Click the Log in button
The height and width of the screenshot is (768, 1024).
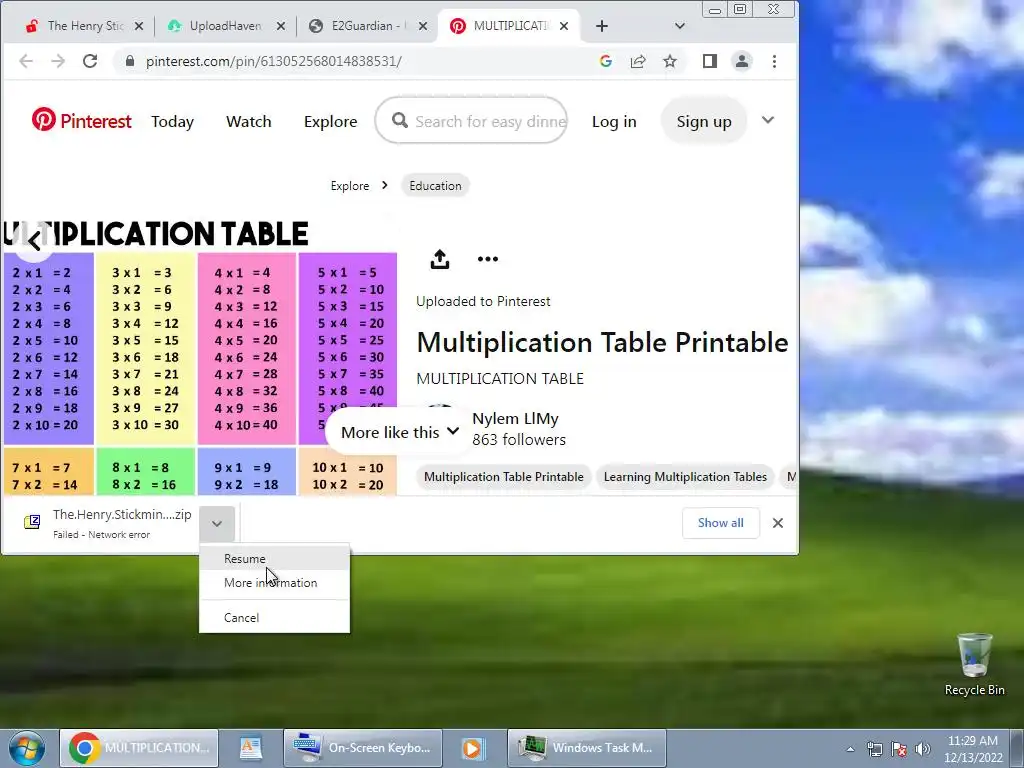click(x=614, y=121)
